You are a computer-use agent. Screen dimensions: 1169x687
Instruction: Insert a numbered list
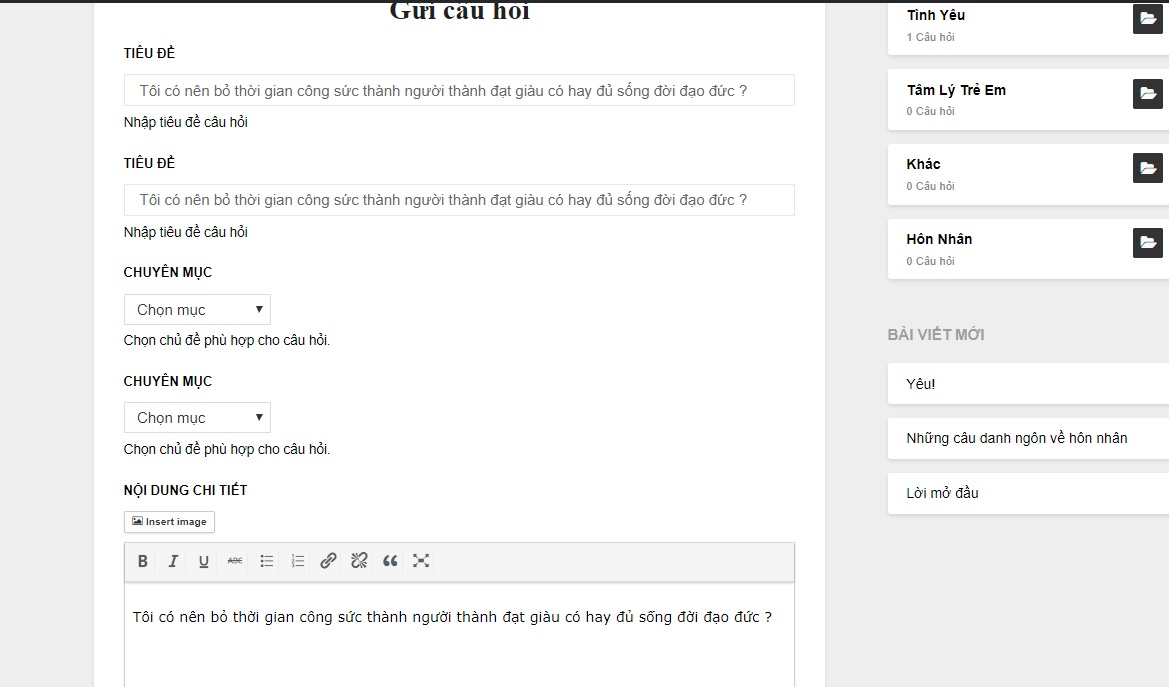tap(297, 561)
